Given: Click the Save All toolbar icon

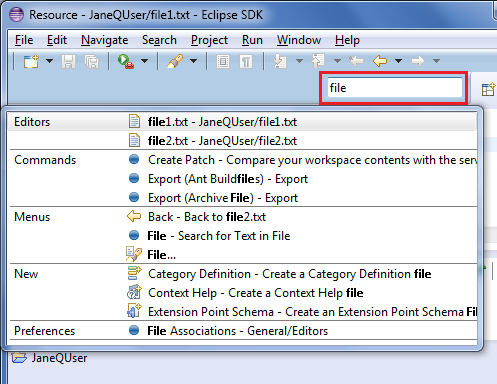Looking at the screenshot, I should pos(91,62).
